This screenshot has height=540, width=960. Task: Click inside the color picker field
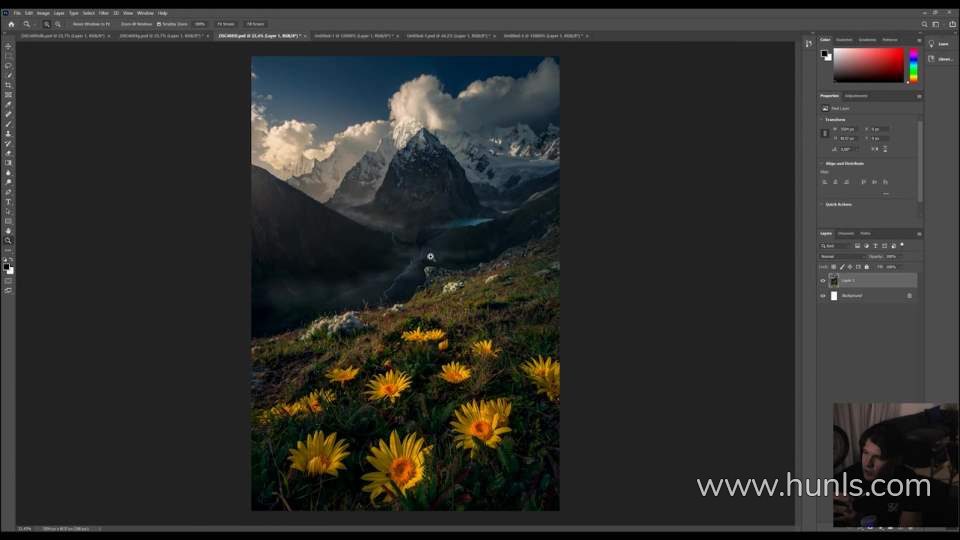pos(868,66)
